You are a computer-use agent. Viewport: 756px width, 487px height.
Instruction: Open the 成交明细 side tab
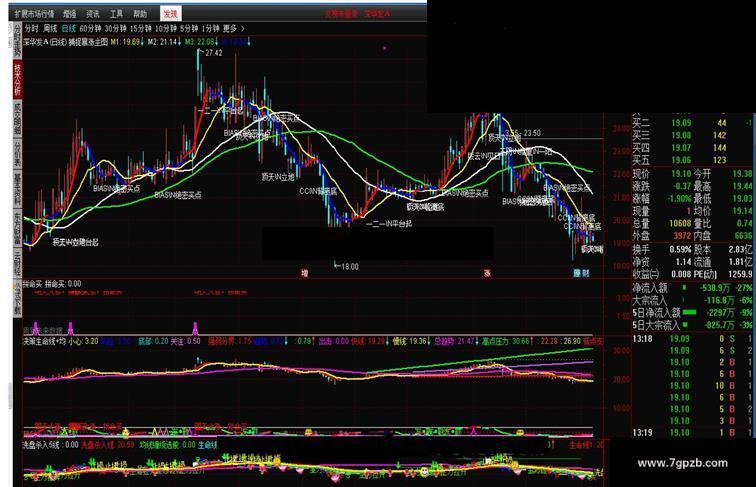coord(17,119)
